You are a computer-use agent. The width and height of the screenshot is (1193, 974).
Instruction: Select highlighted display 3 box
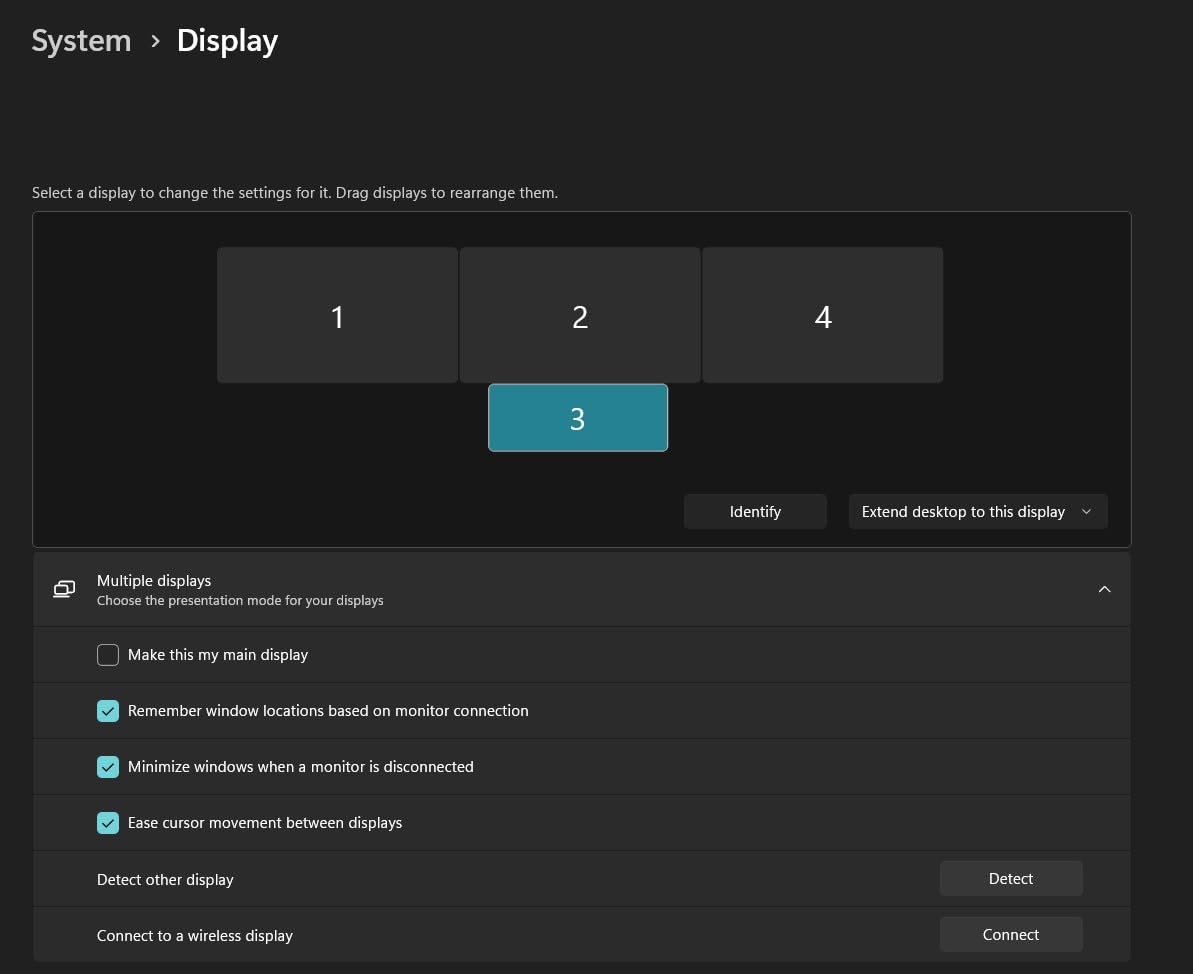coord(578,418)
